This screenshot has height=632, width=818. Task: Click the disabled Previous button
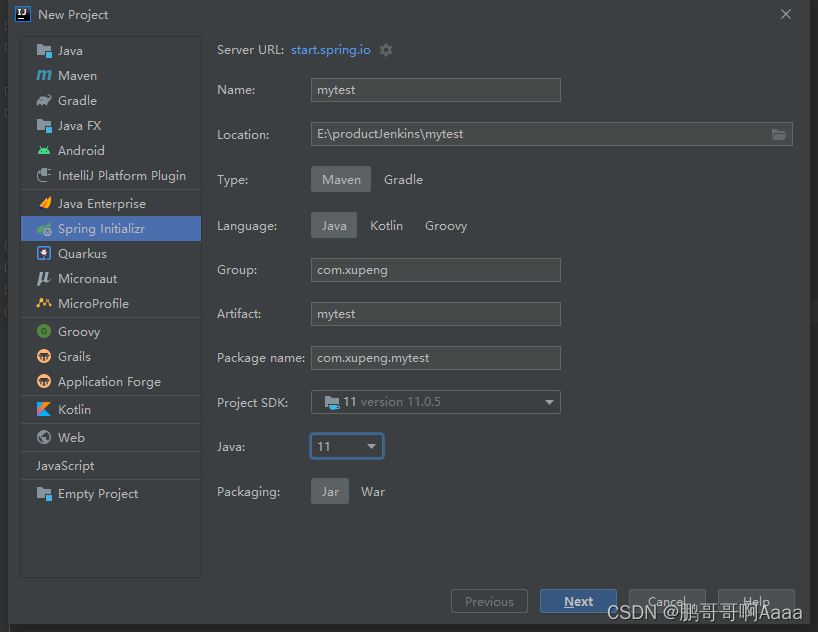pos(489,601)
